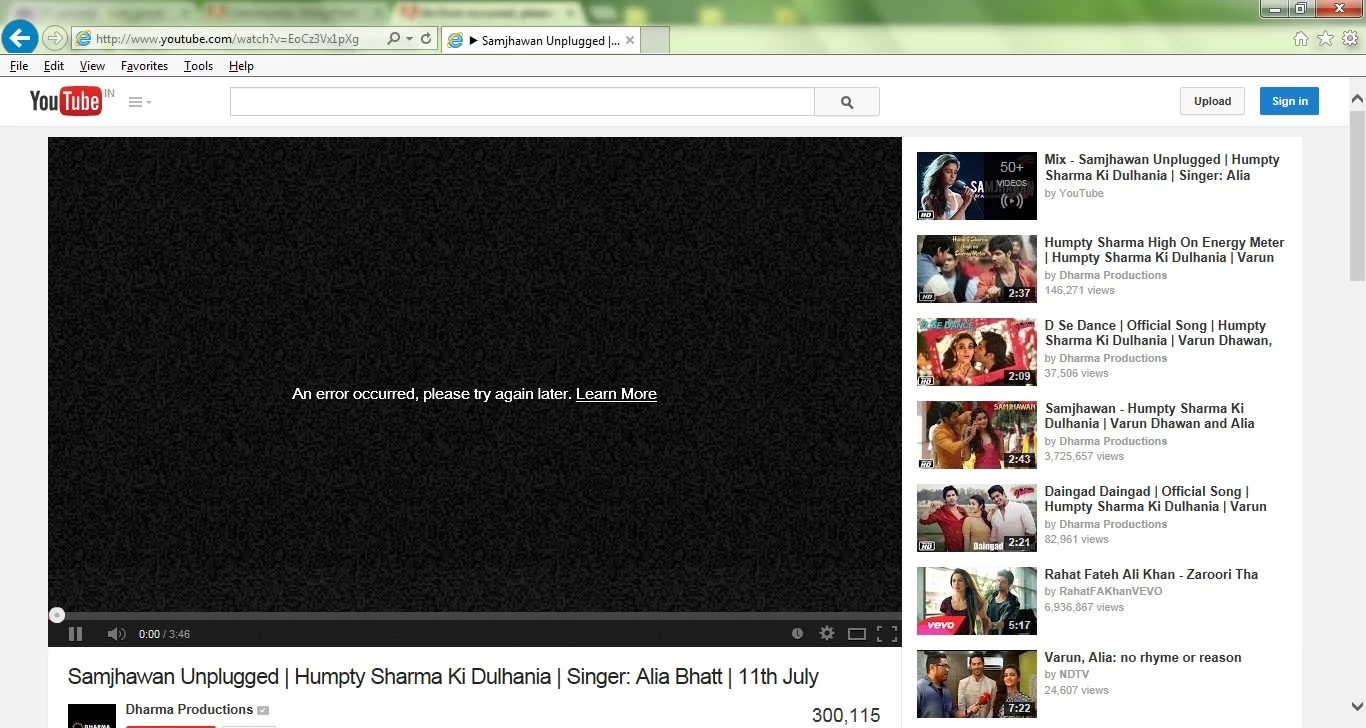Toggle theater mode player size

coord(857,634)
